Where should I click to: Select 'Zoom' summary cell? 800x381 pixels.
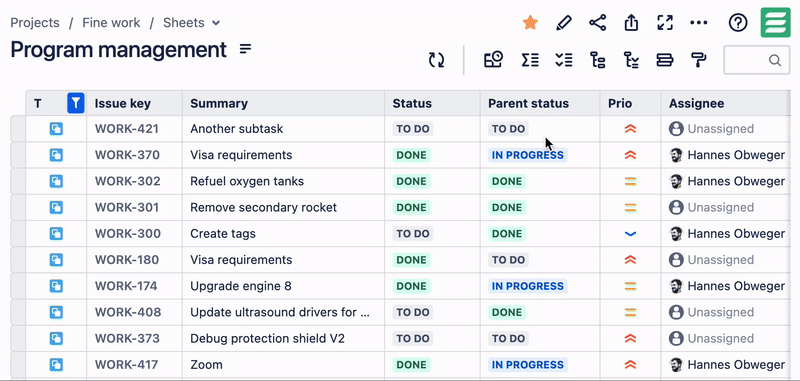click(x=283, y=365)
